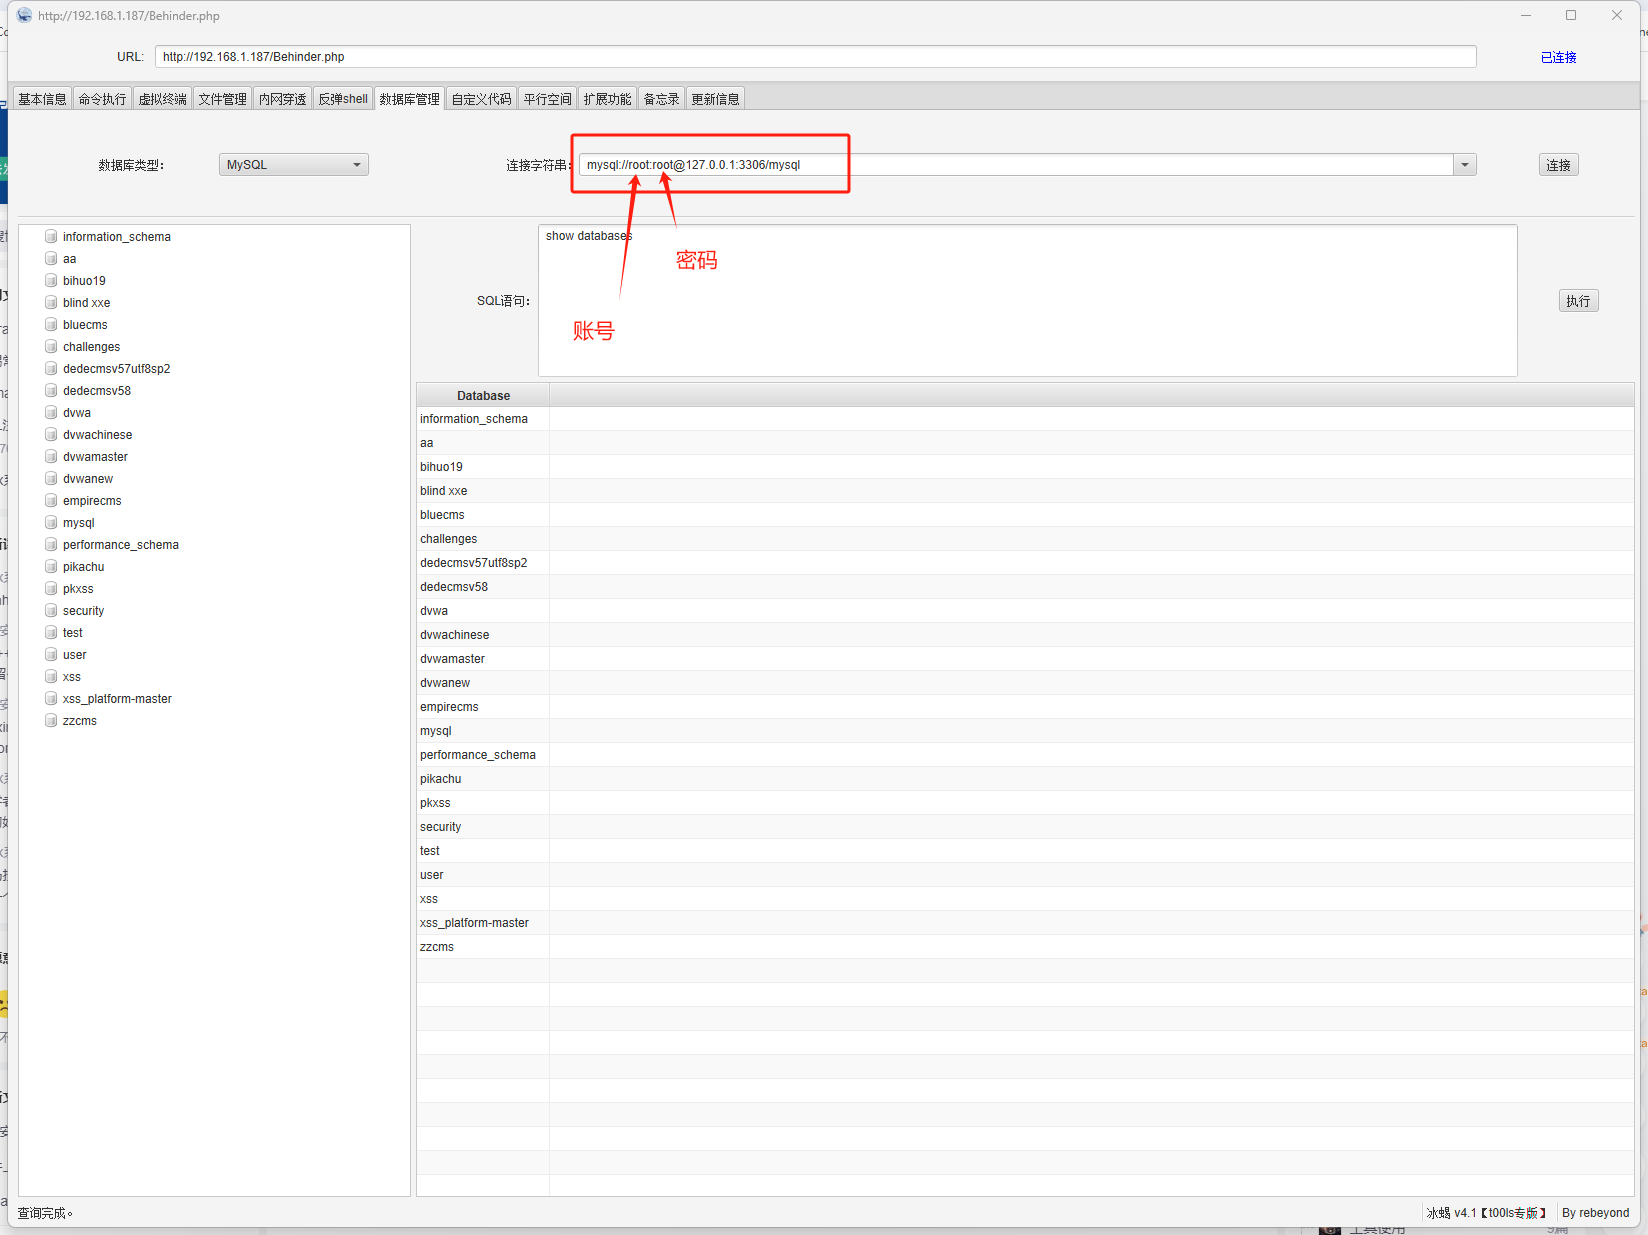Open the 数据库类型 MySQL dropdown

[x=294, y=165]
